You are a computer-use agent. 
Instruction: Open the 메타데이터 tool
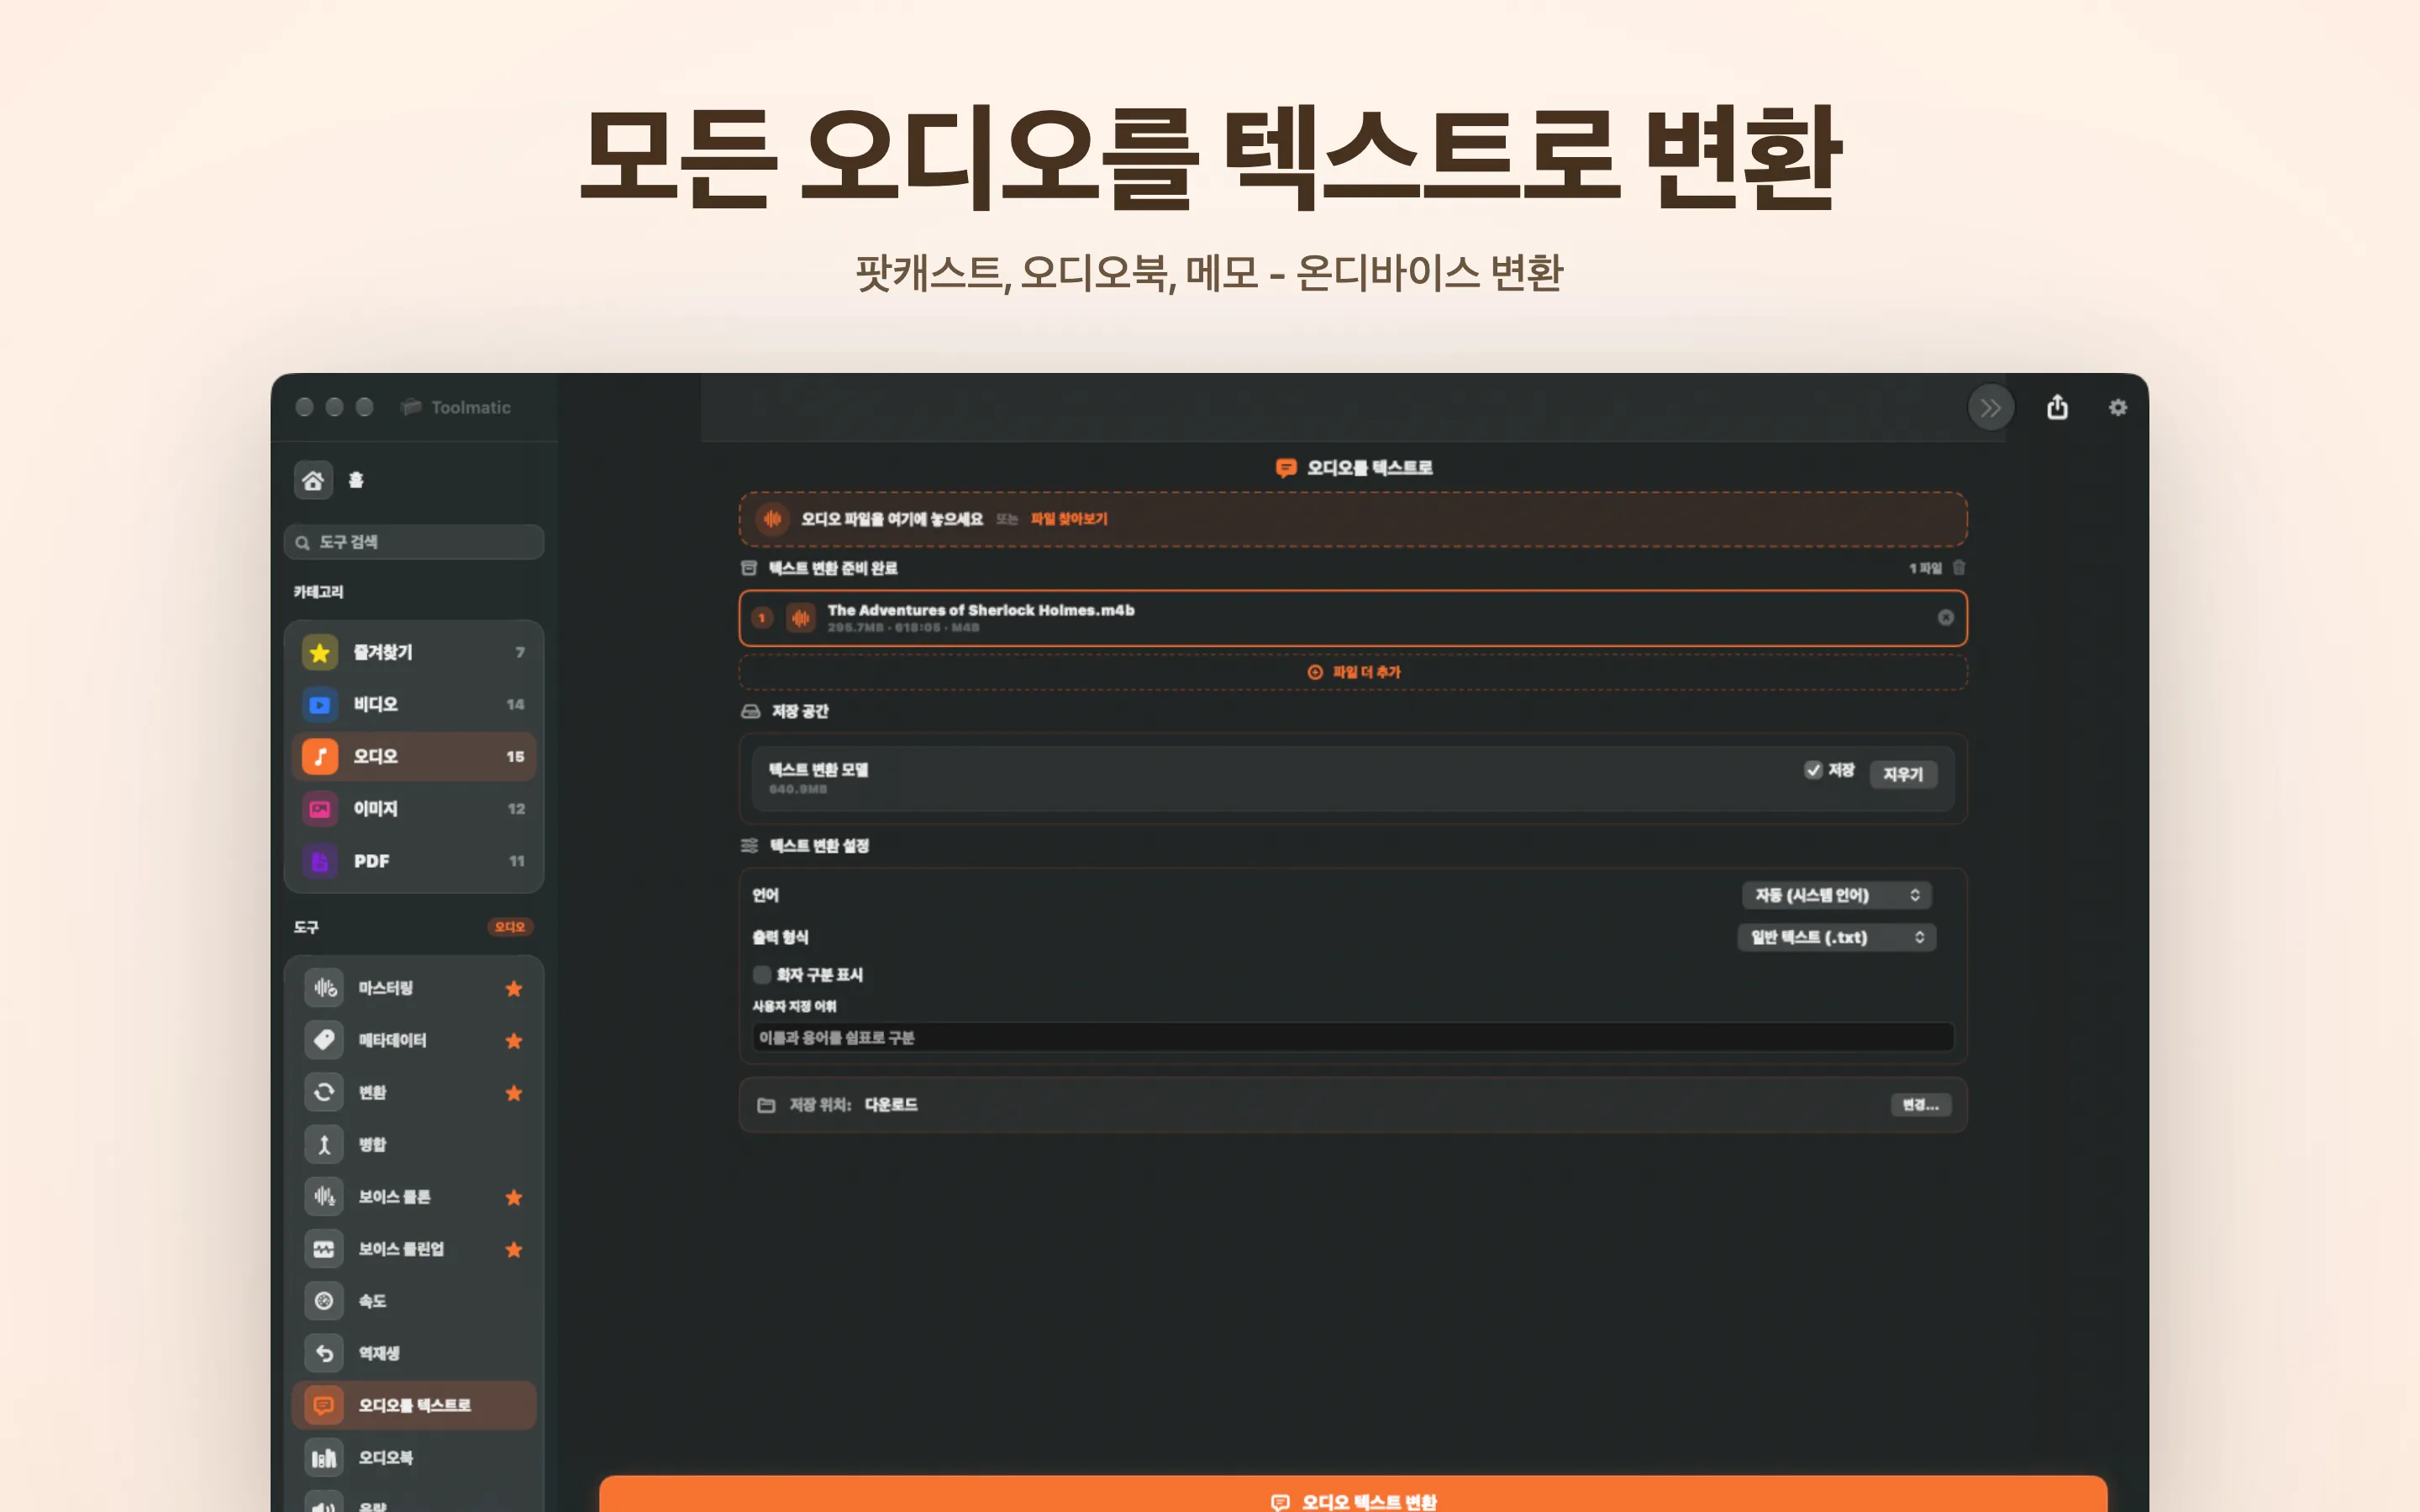coord(413,1040)
